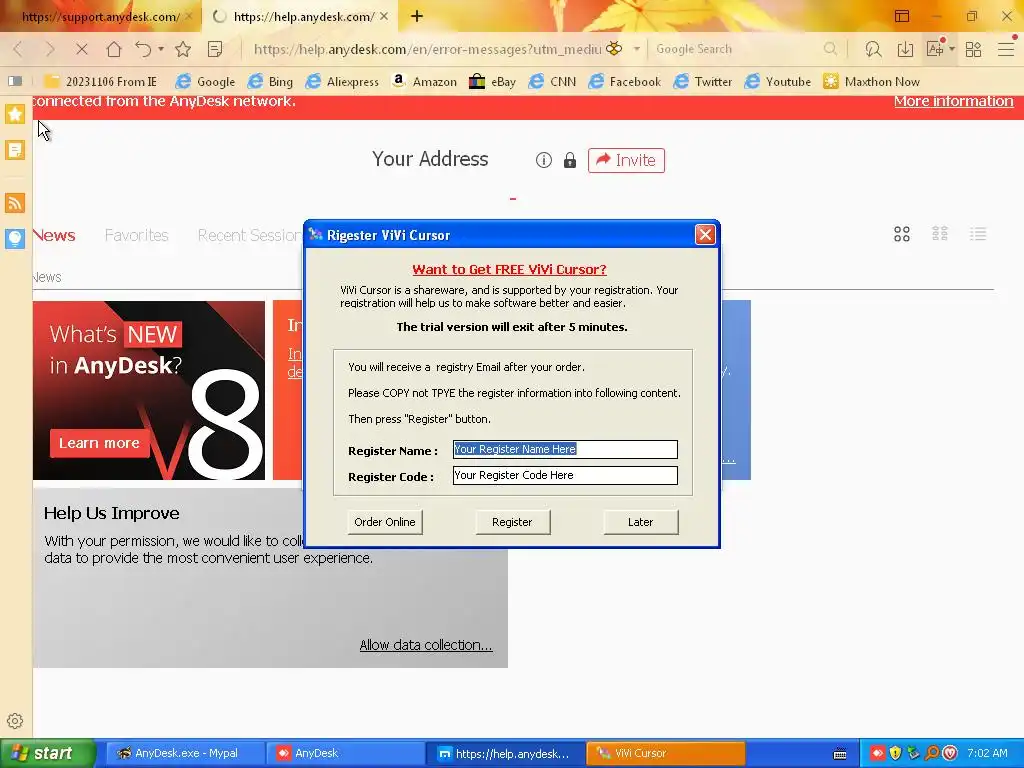Click the Allow data collection link

[x=426, y=645]
